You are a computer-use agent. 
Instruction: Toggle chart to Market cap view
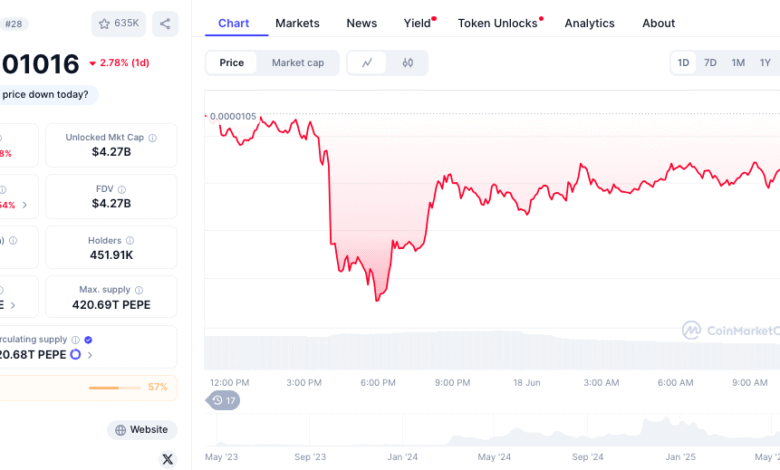[x=297, y=63]
